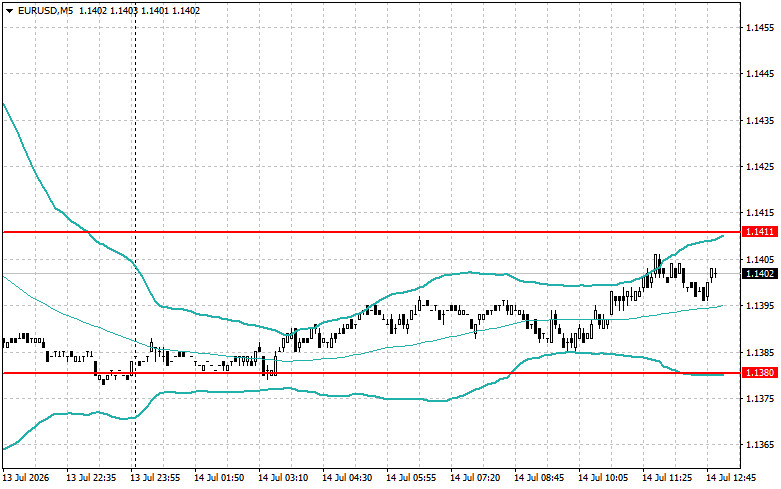Image resolution: width=781 pixels, height=489 pixels.
Task: Select the upper red horizontal resistance line
Action: point(371,232)
